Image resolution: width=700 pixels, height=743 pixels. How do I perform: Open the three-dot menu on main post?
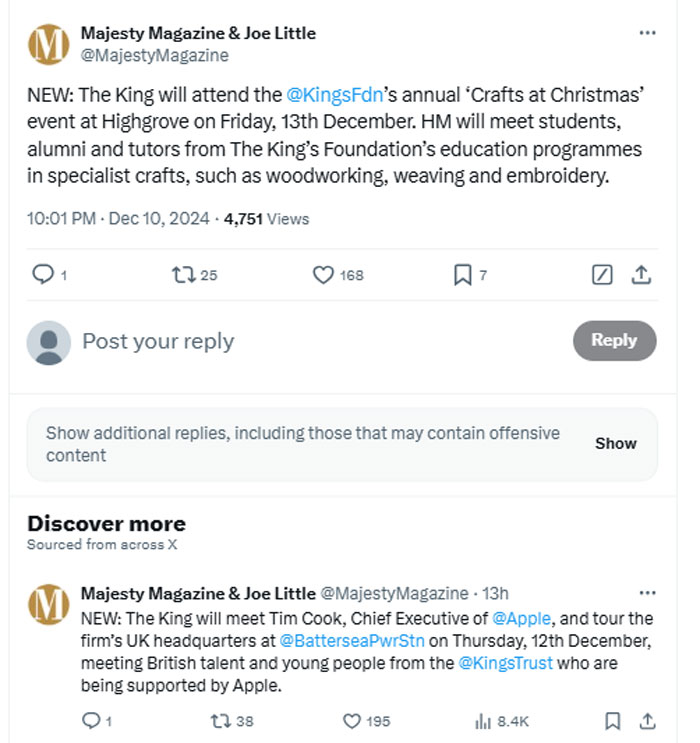pos(647,33)
